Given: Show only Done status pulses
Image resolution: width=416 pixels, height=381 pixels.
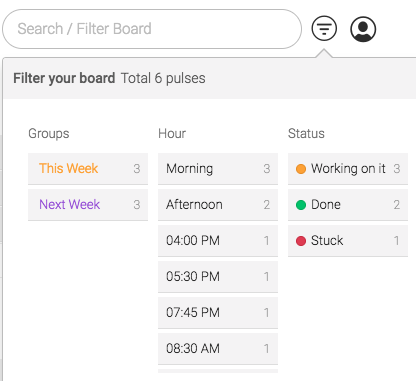Looking at the screenshot, I should tap(348, 205).
